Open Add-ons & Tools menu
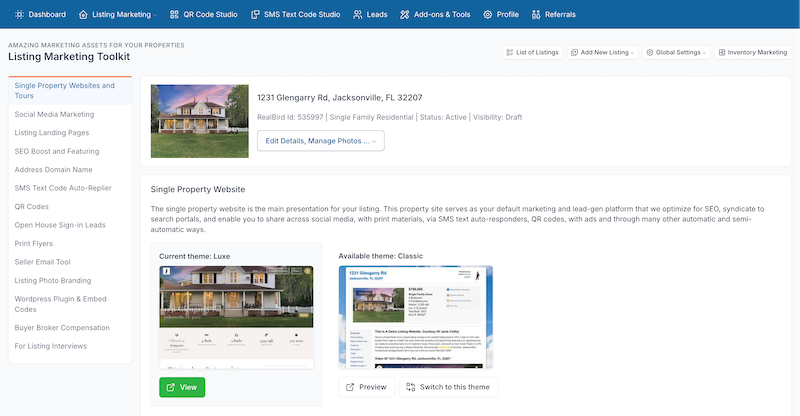This screenshot has height=416, width=800. [435, 14]
